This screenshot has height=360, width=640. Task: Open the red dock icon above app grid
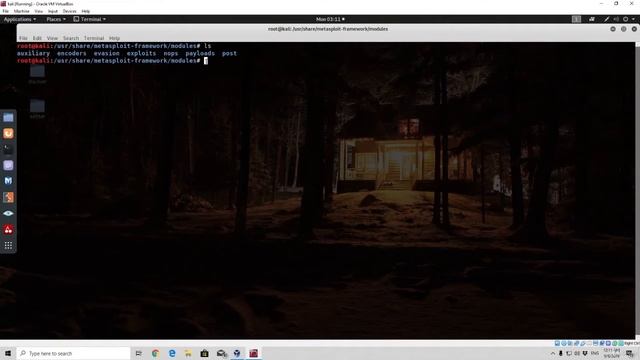tap(8, 229)
